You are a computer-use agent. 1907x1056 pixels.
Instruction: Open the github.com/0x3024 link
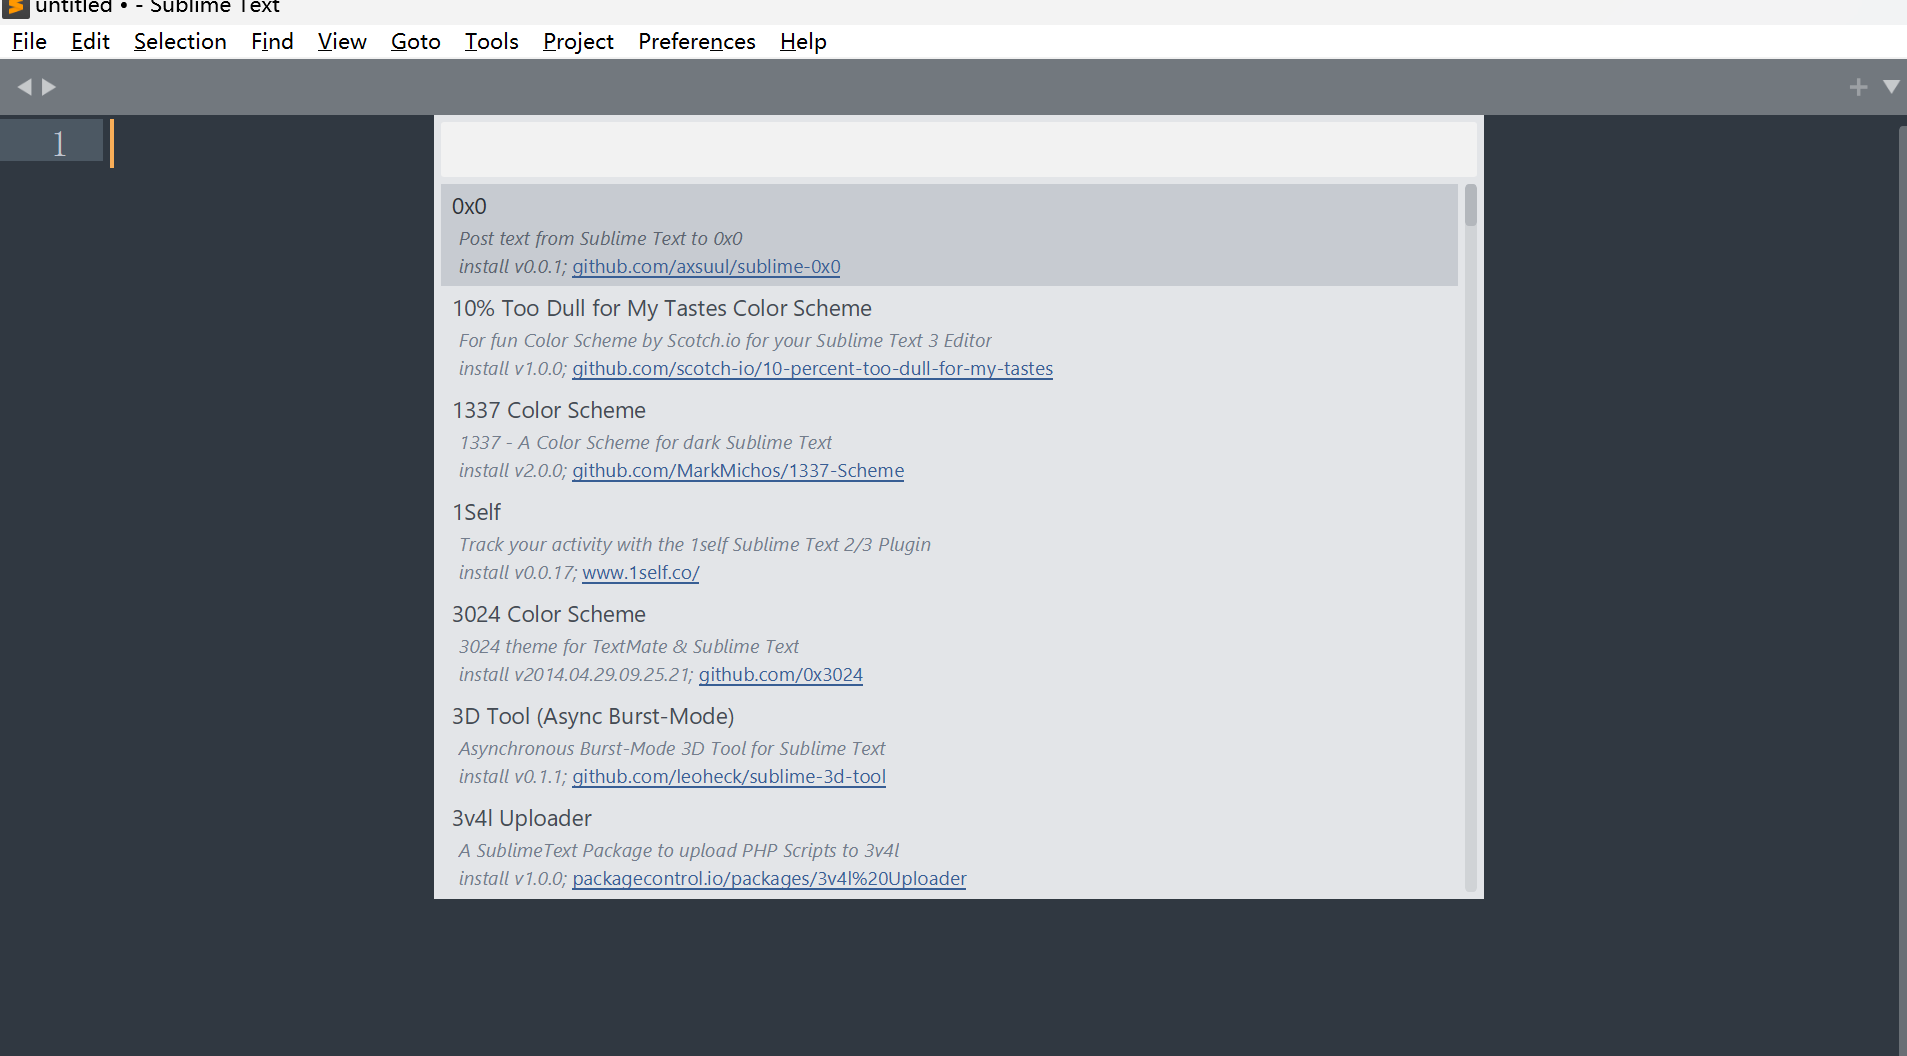pyautogui.click(x=780, y=675)
